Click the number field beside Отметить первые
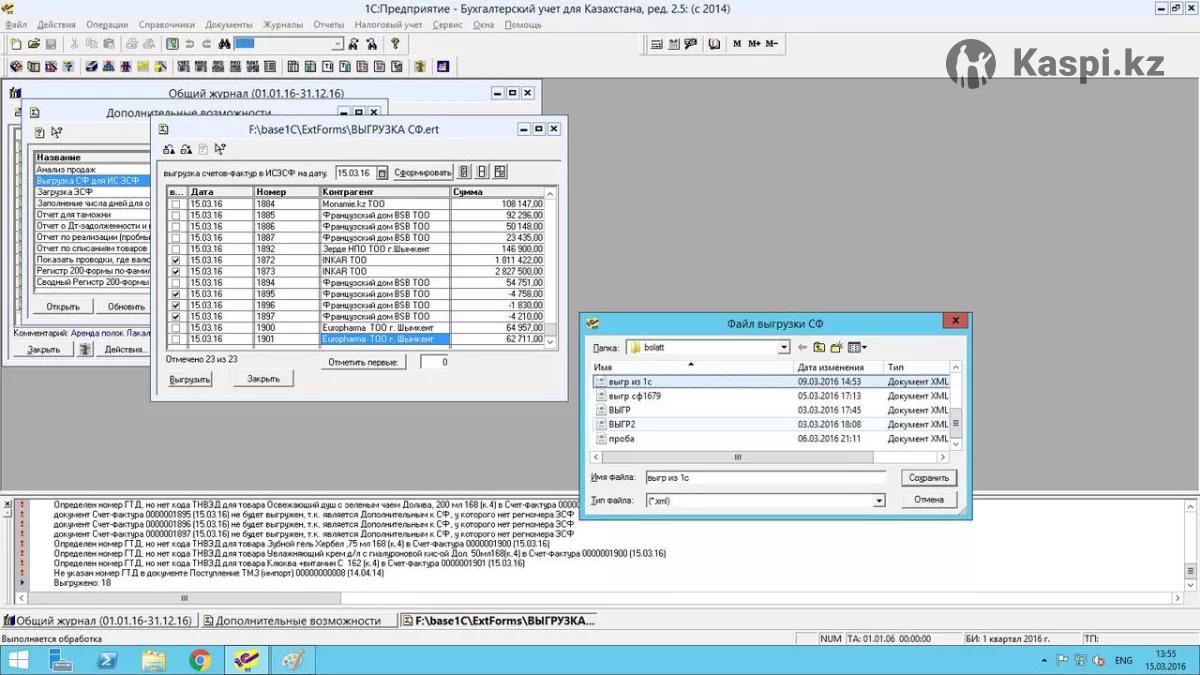 (433, 362)
